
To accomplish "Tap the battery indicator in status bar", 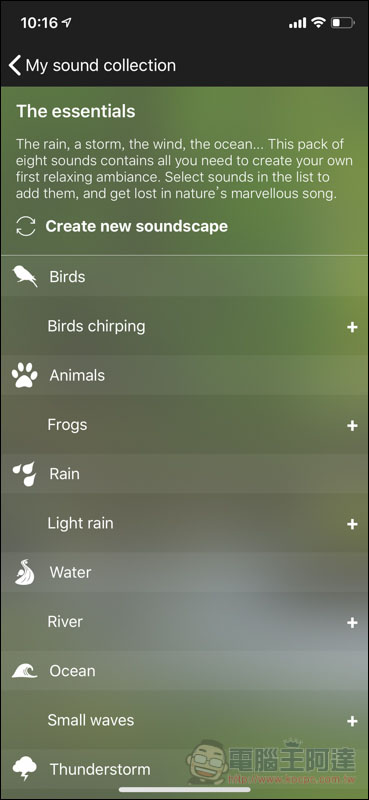I will tap(342, 22).
